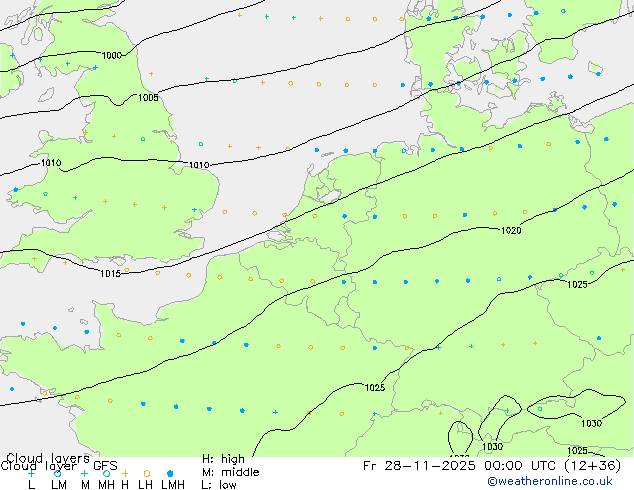Screen dimensions: 634x490
Task: Click the orange circle legend symbol for LH
Action: (147, 473)
